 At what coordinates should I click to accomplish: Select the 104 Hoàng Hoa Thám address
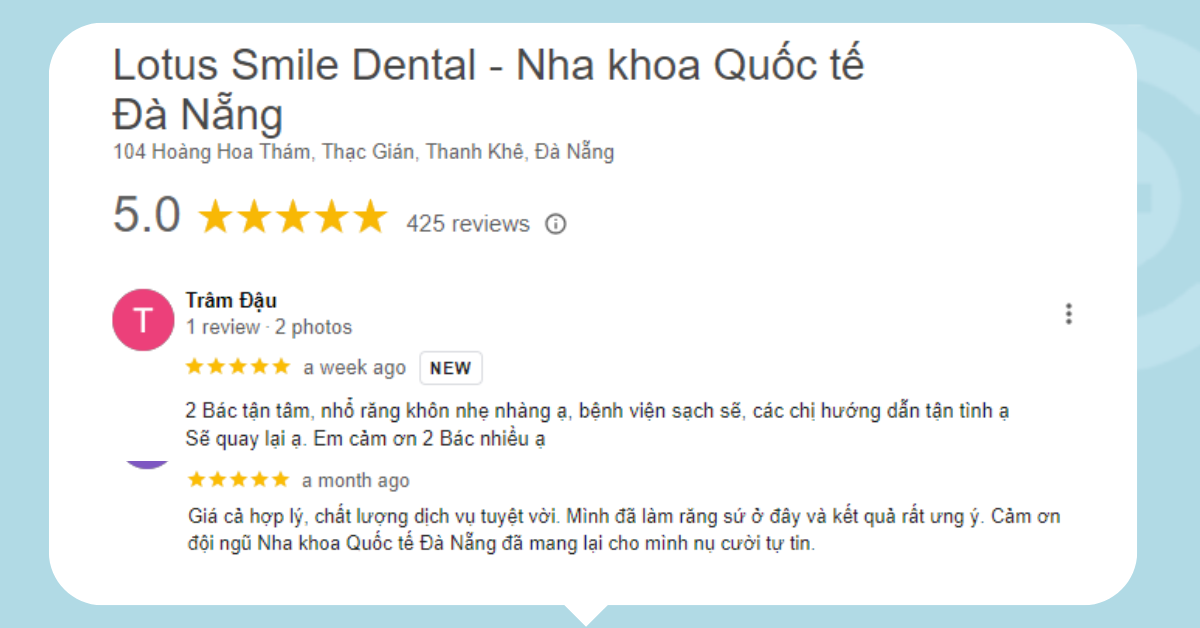(363, 153)
